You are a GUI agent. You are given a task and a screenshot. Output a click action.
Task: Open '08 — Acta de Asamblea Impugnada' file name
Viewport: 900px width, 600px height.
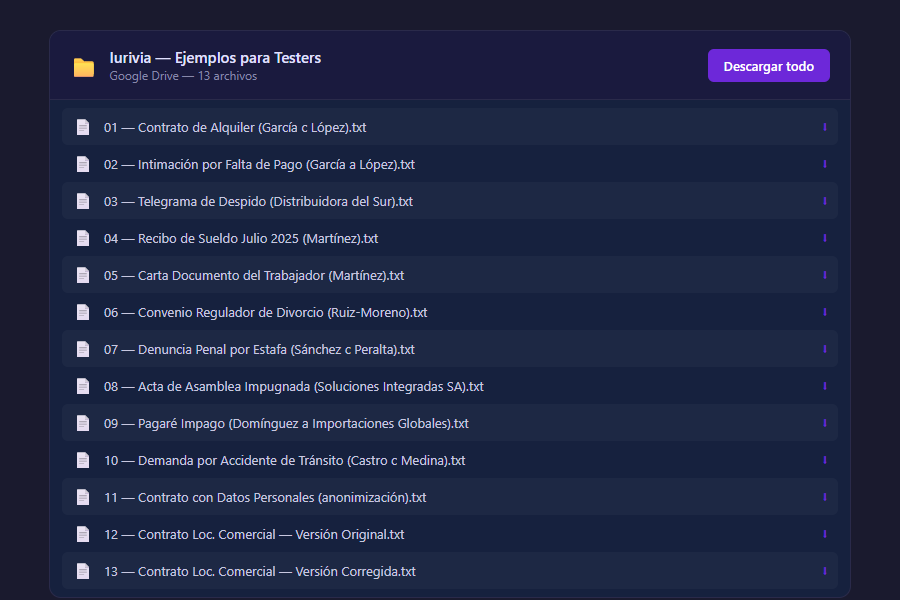(294, 386)
